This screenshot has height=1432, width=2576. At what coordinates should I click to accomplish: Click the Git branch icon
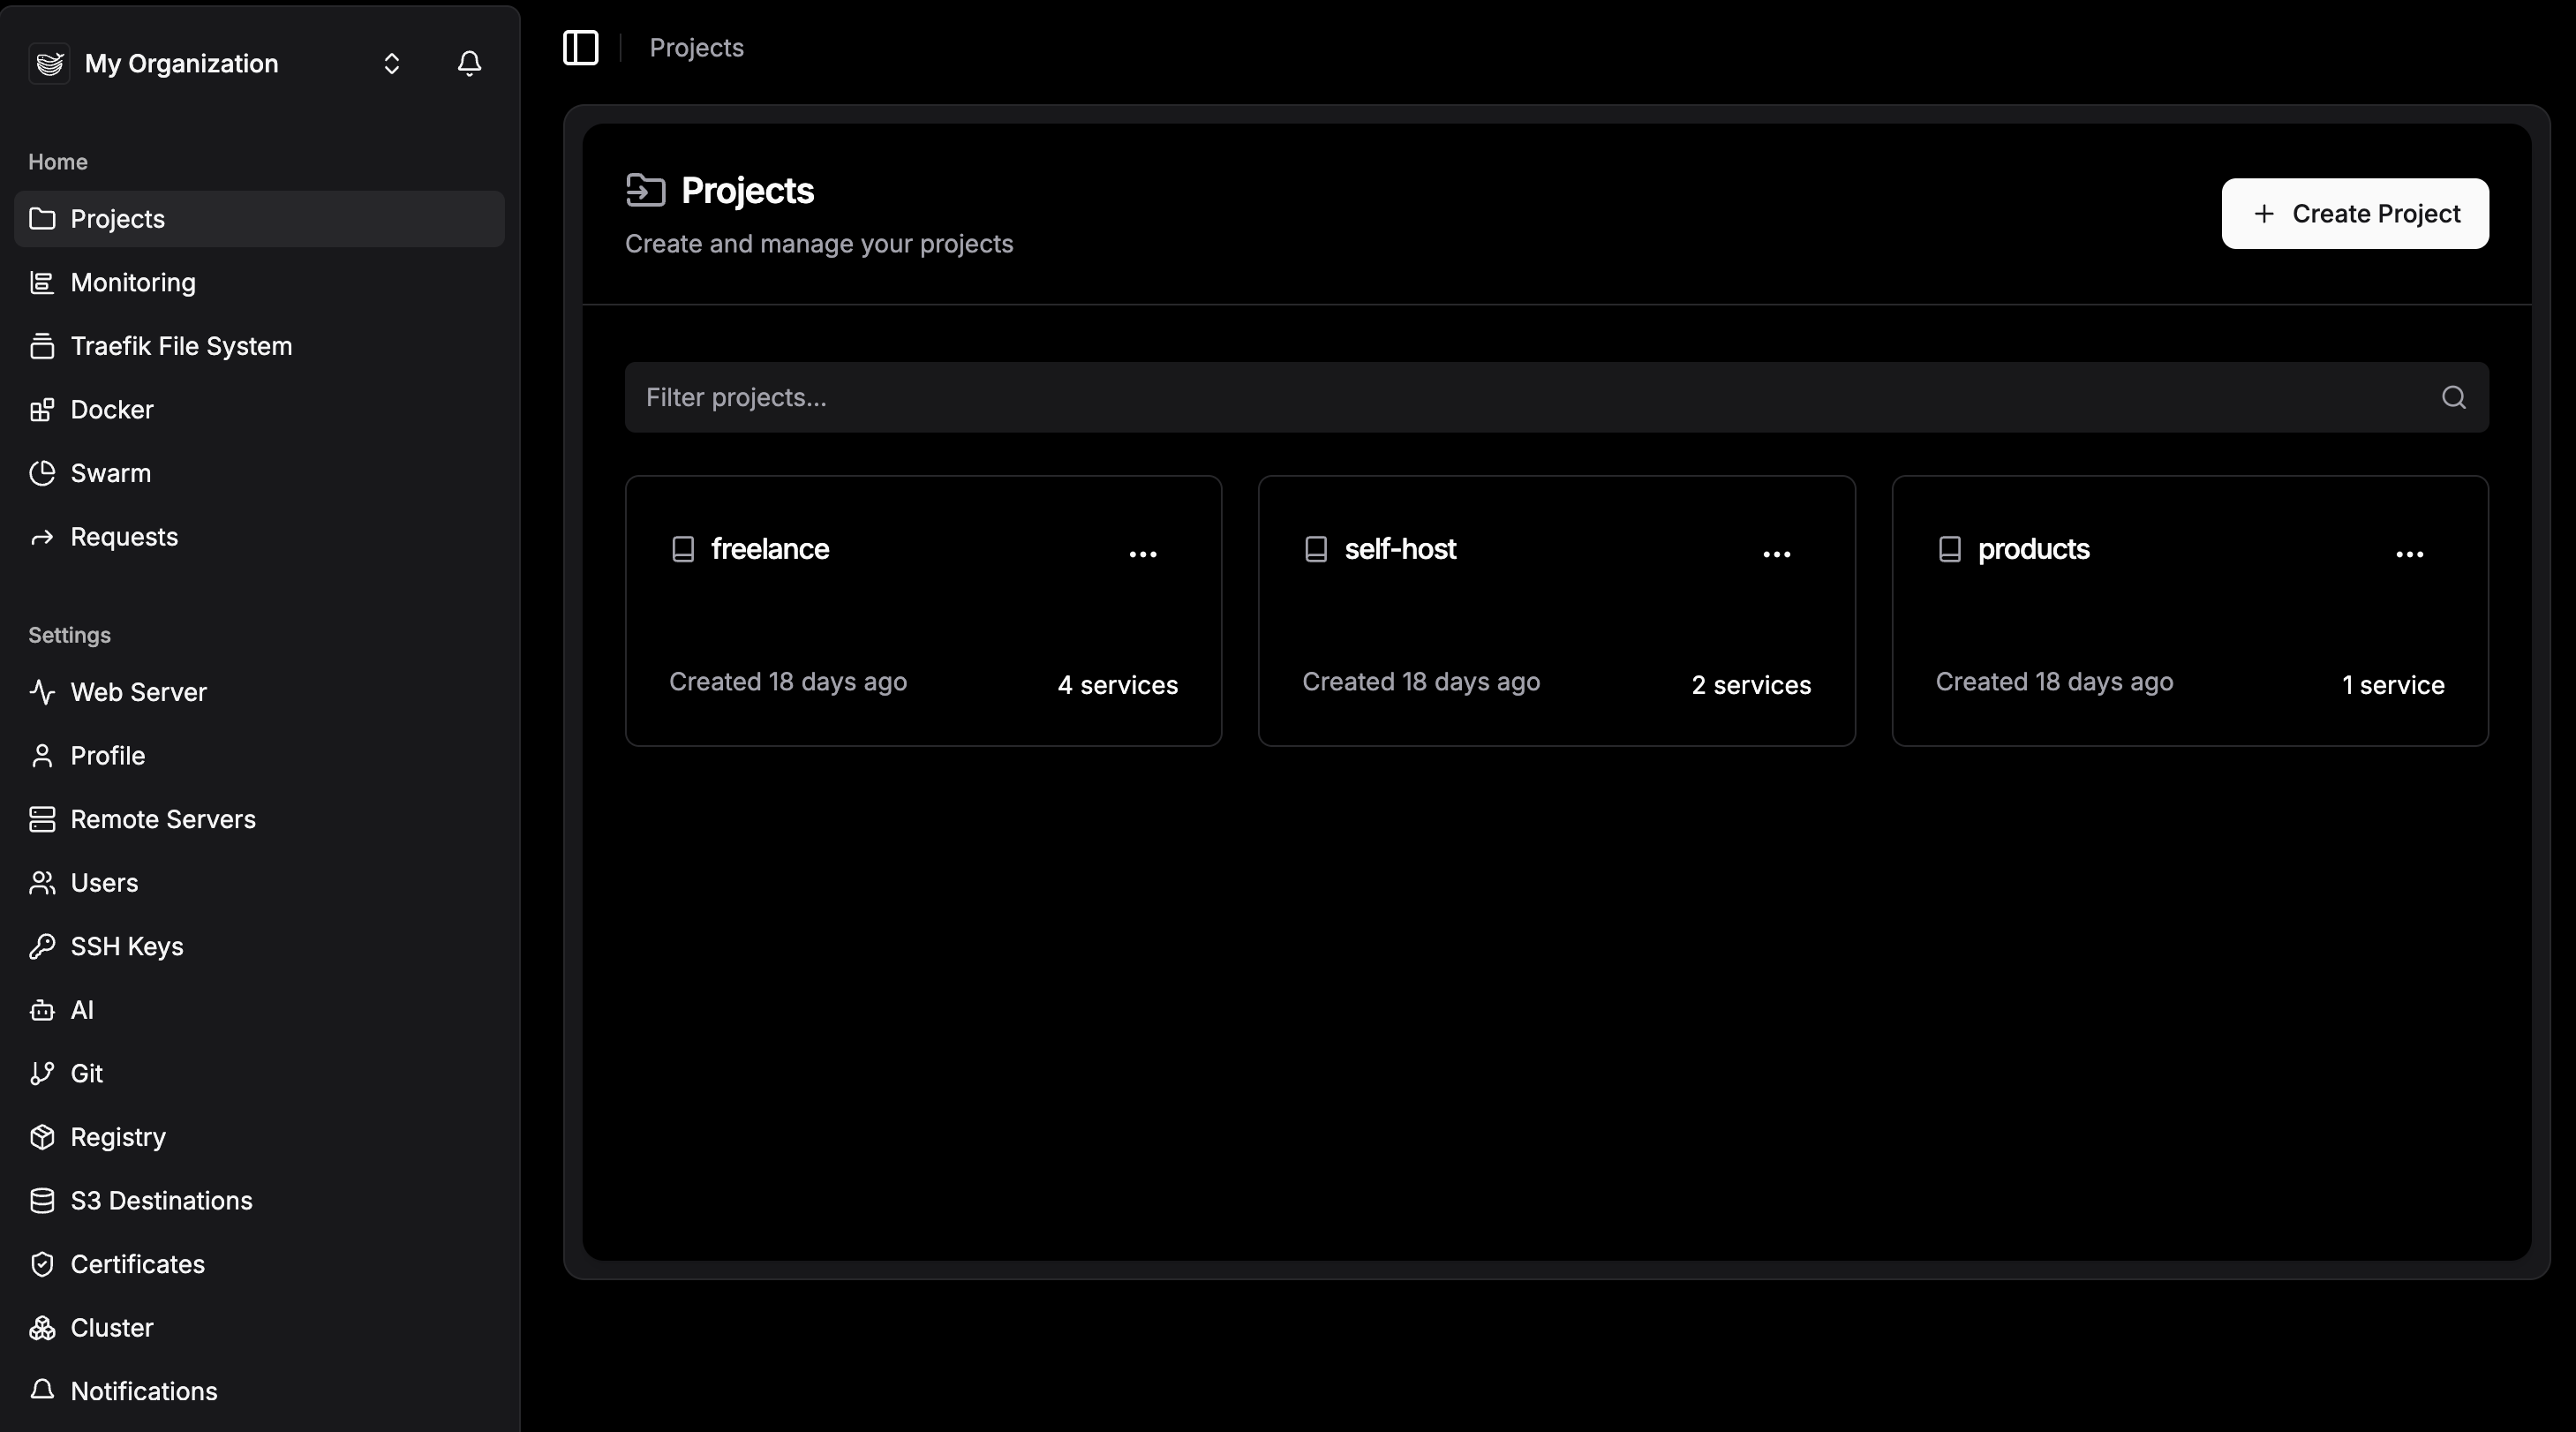[42, 1074]
